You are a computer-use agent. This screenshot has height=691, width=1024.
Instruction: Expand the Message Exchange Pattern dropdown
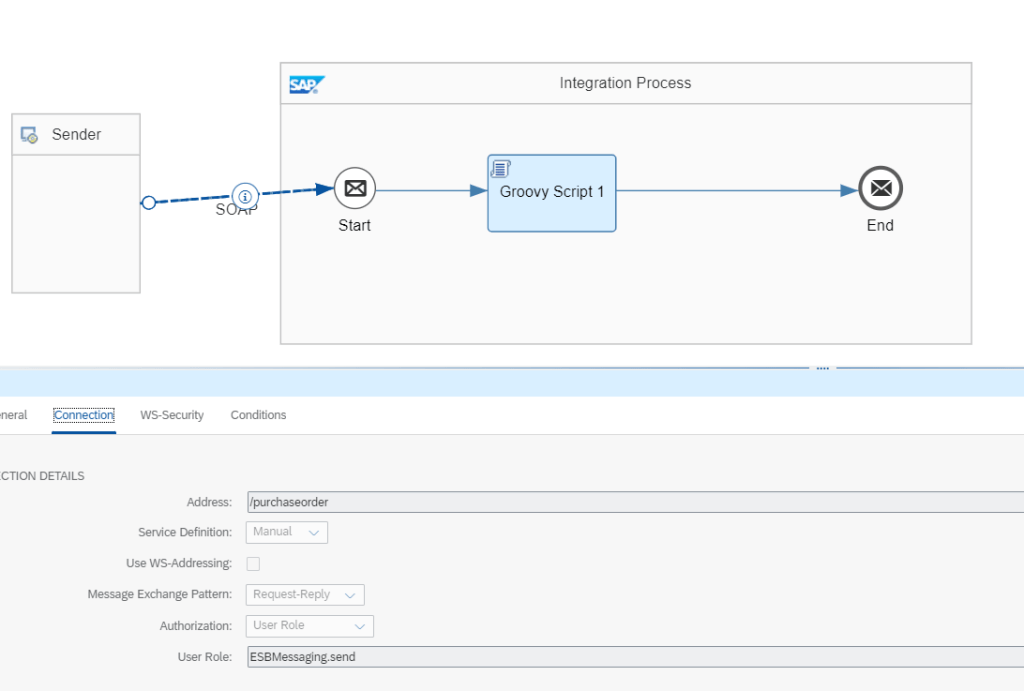pos(305,595)
